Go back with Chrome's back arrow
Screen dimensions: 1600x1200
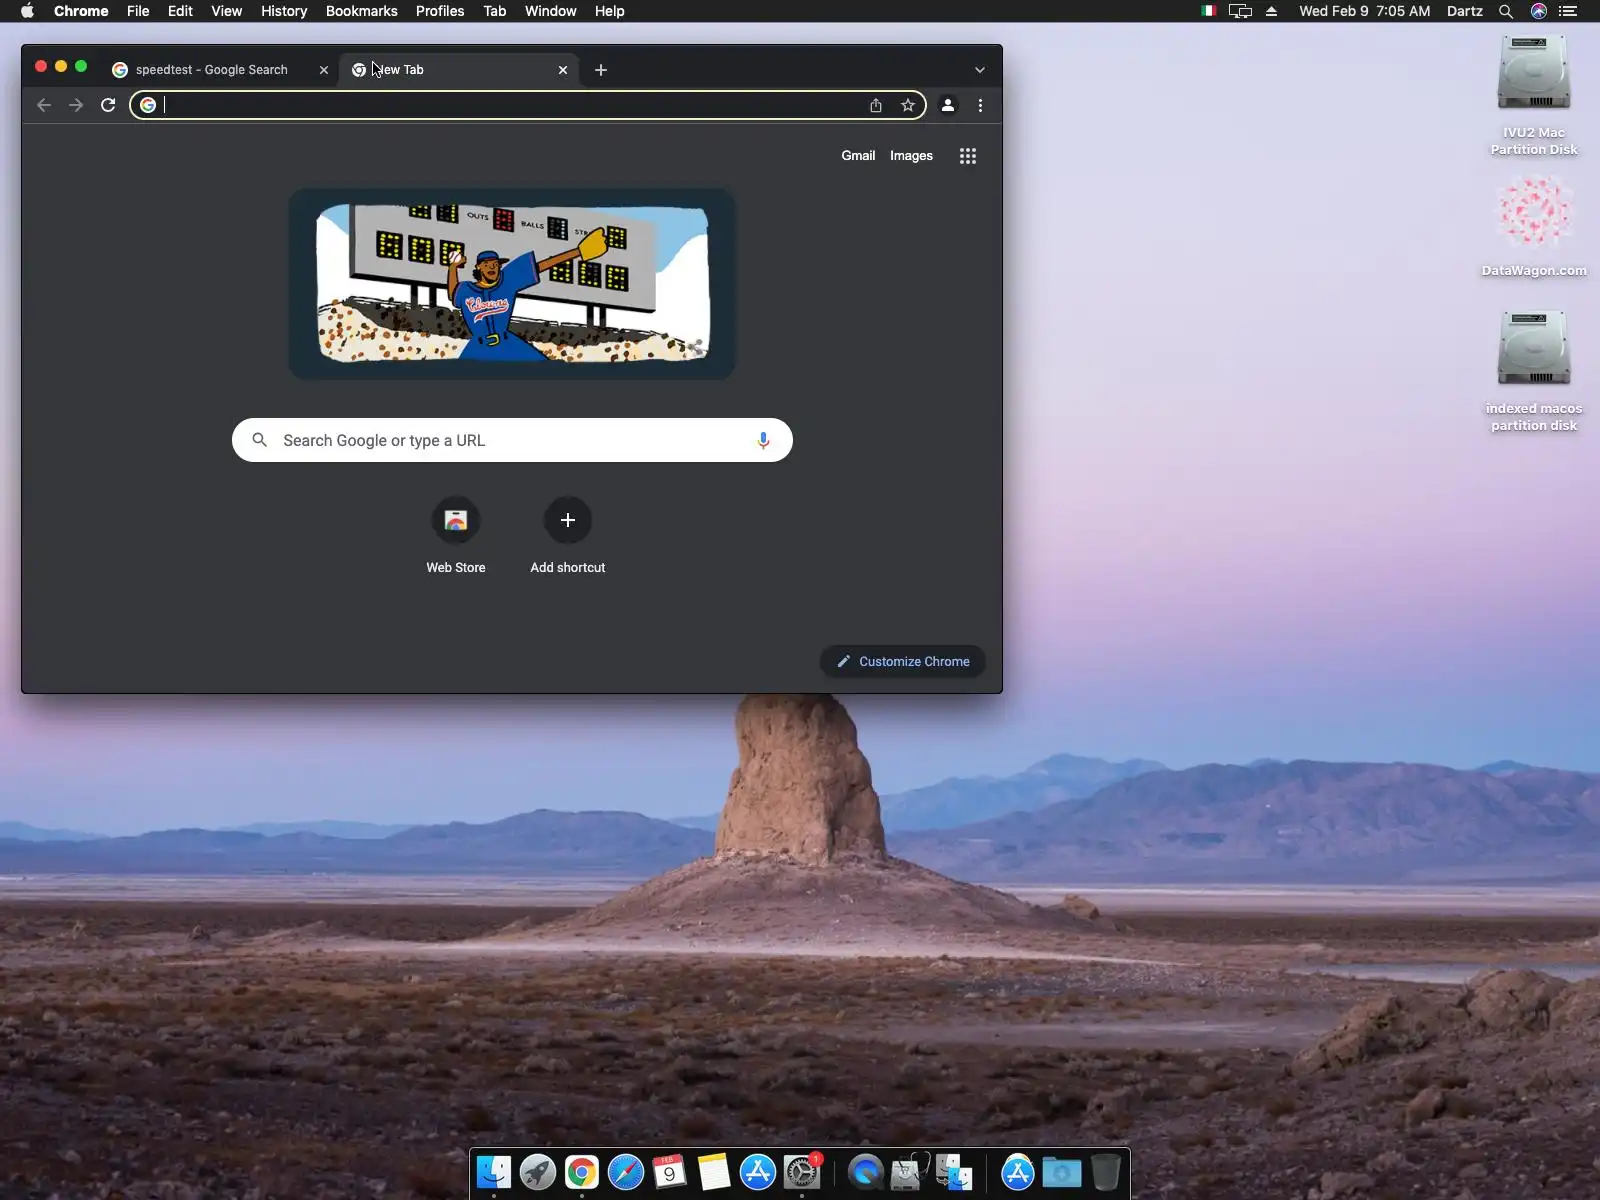pos(44,105)
